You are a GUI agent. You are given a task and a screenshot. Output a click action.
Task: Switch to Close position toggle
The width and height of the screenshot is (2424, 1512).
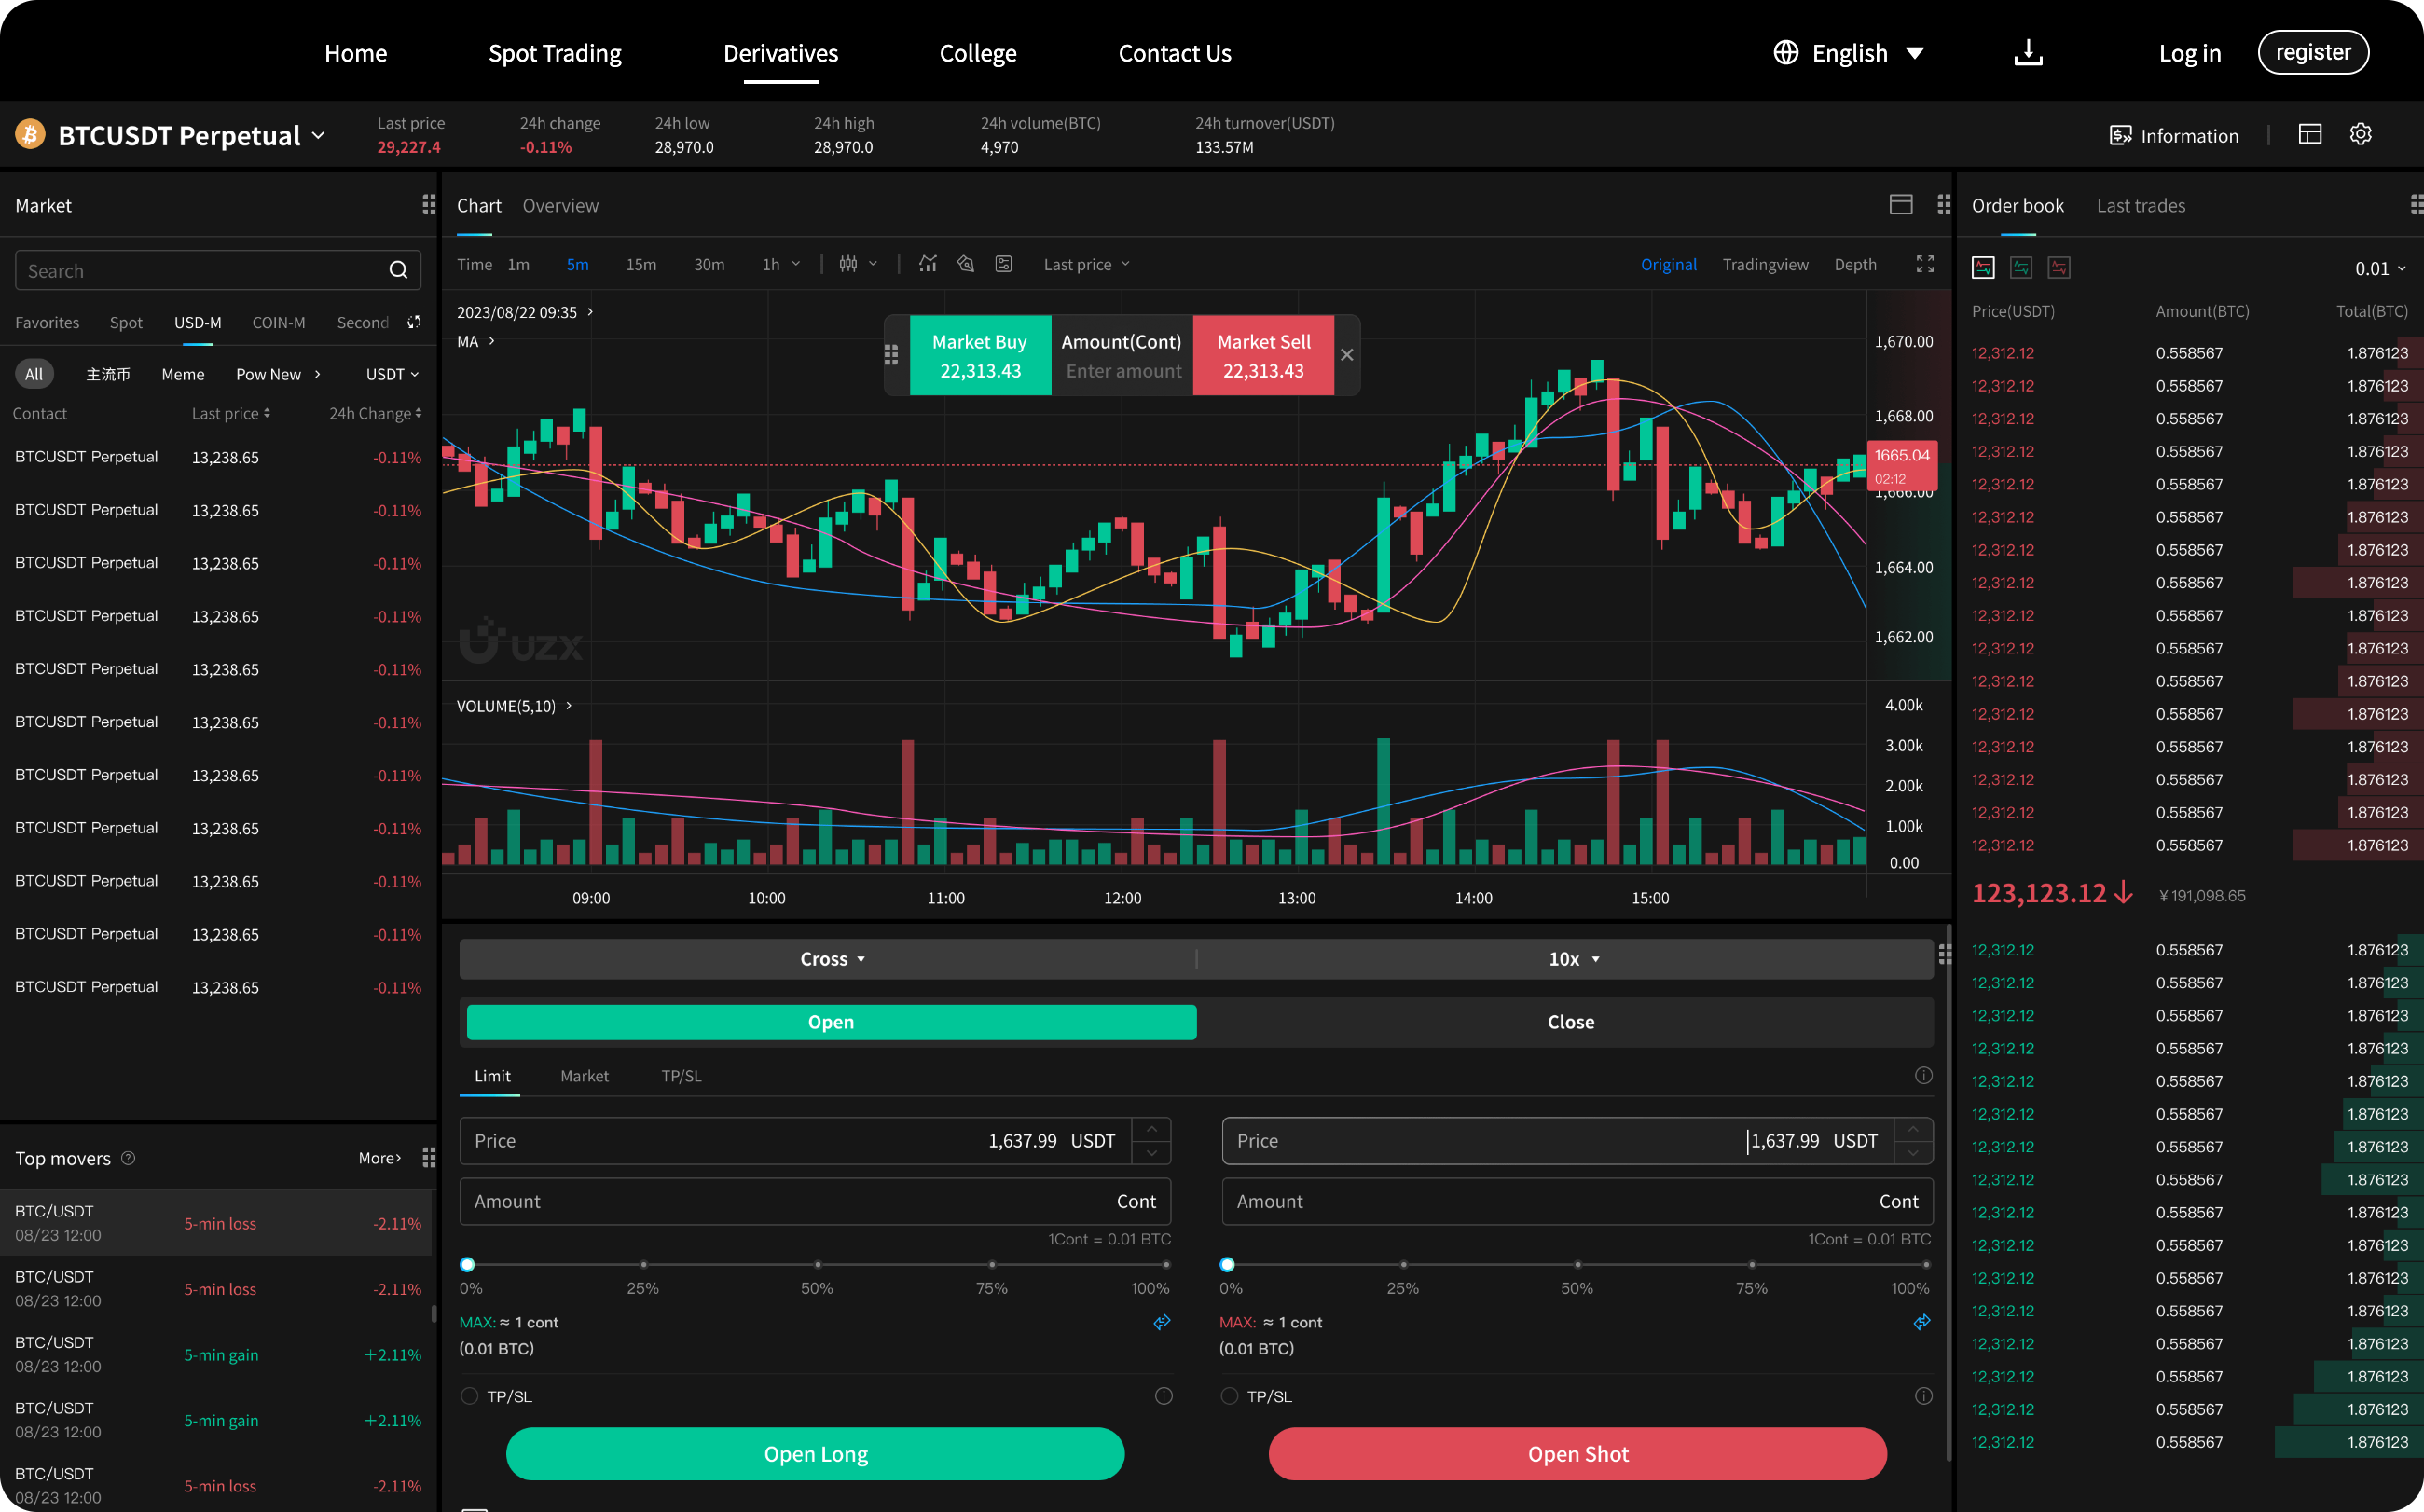click(1570, 1022)
